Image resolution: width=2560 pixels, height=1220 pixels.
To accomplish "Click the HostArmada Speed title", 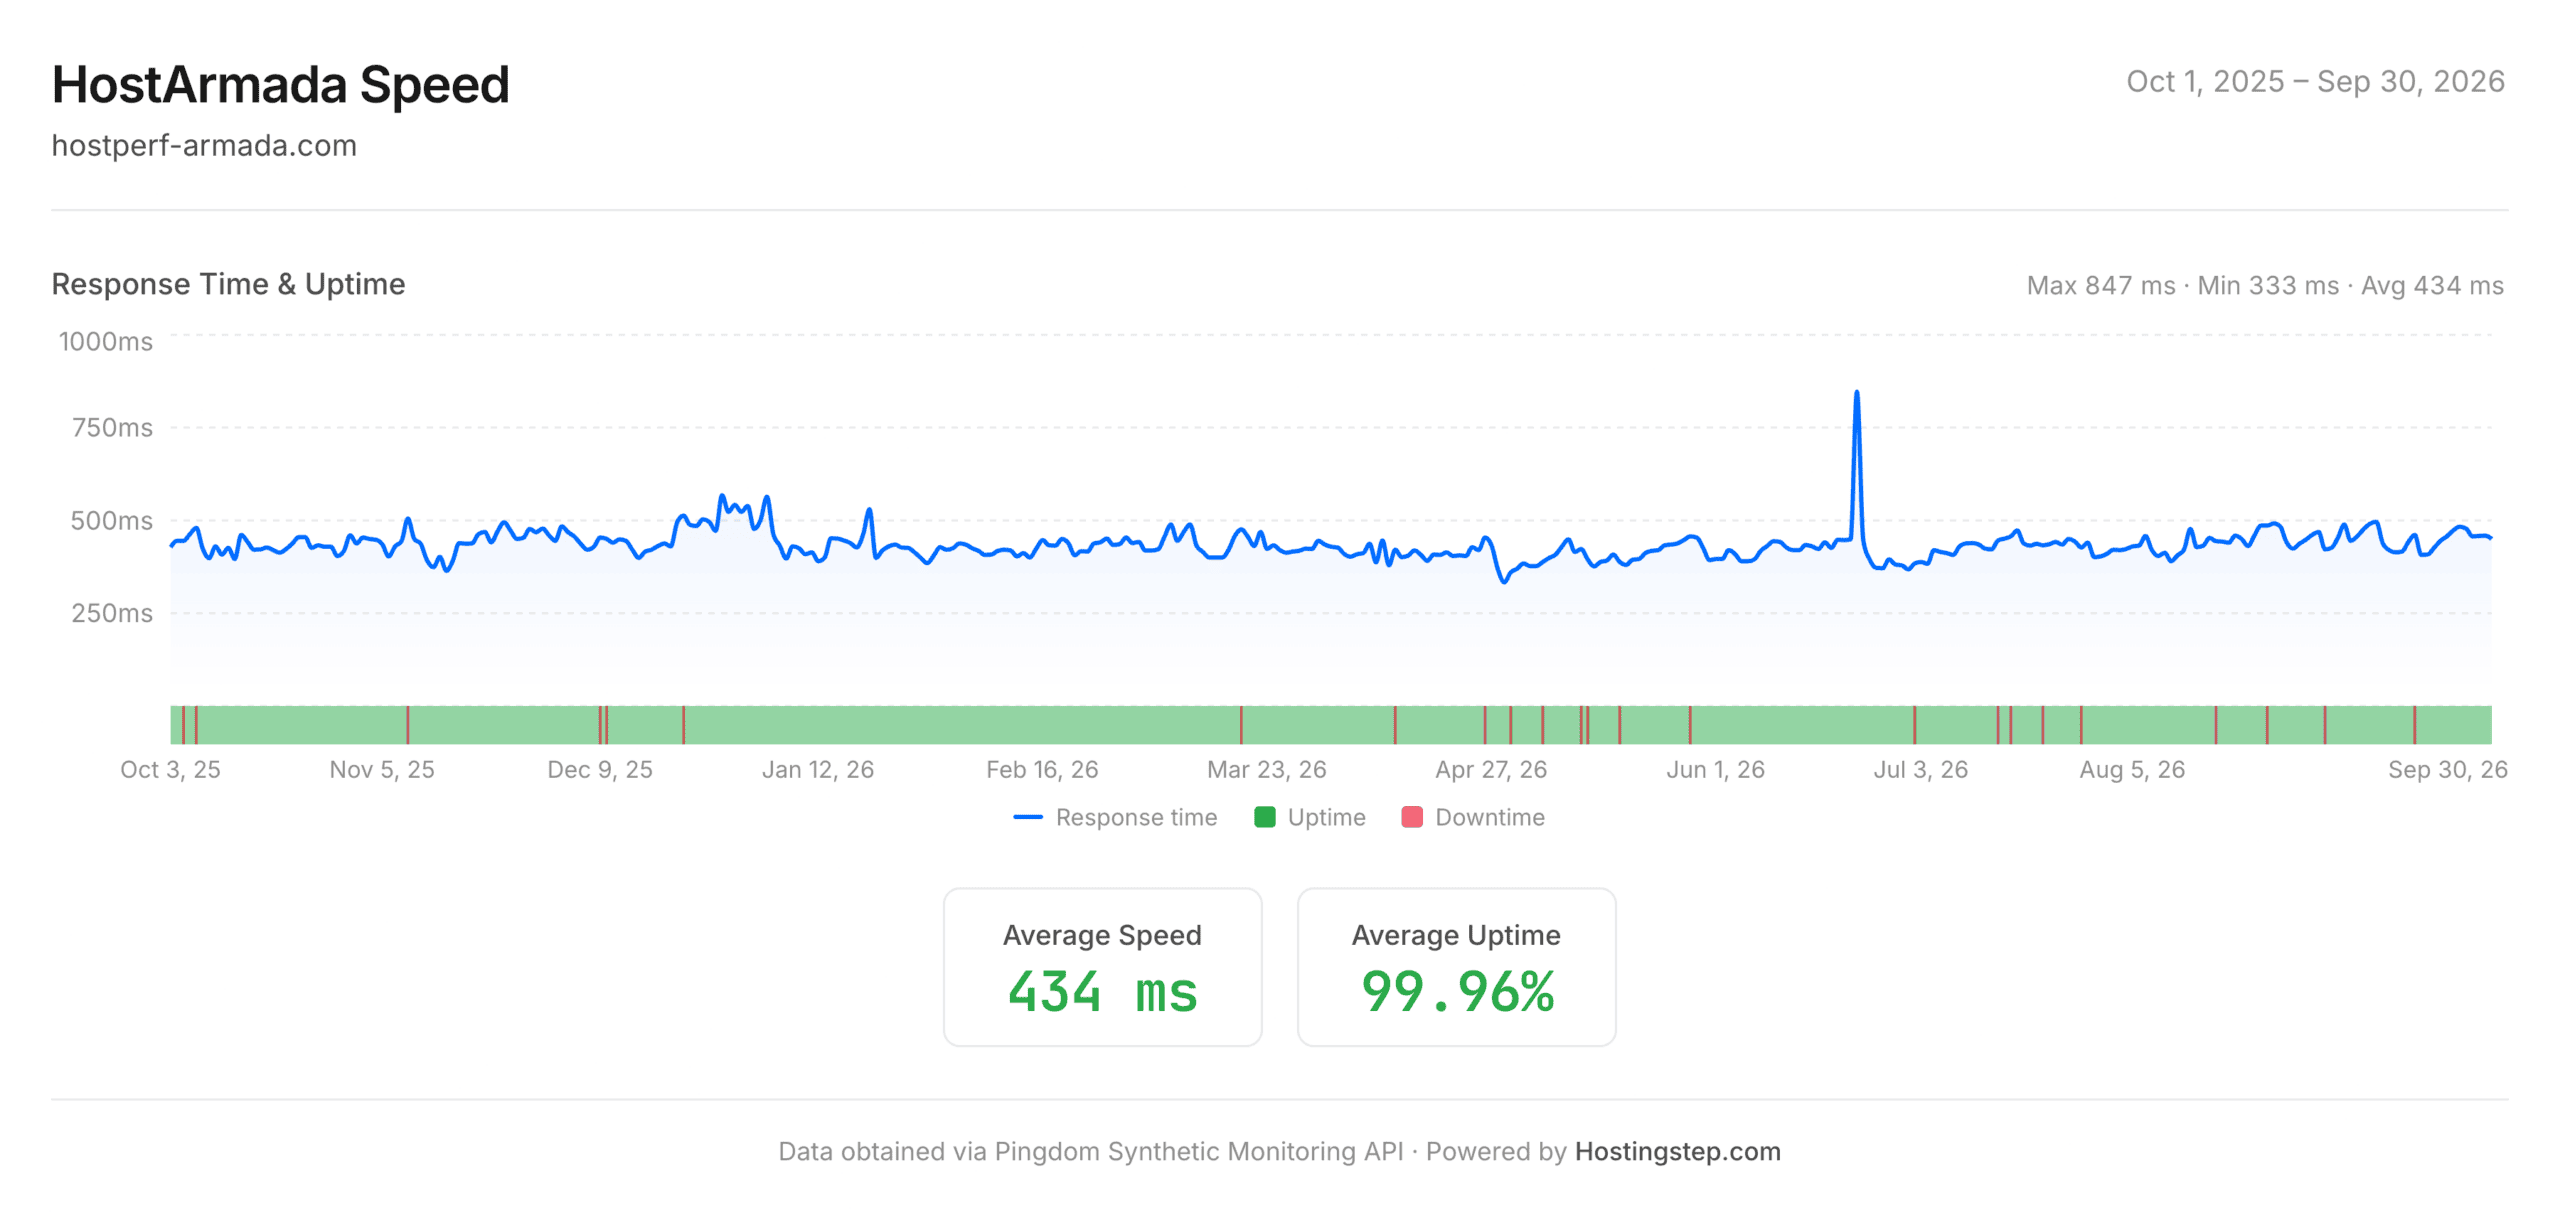I will [281, 84].
